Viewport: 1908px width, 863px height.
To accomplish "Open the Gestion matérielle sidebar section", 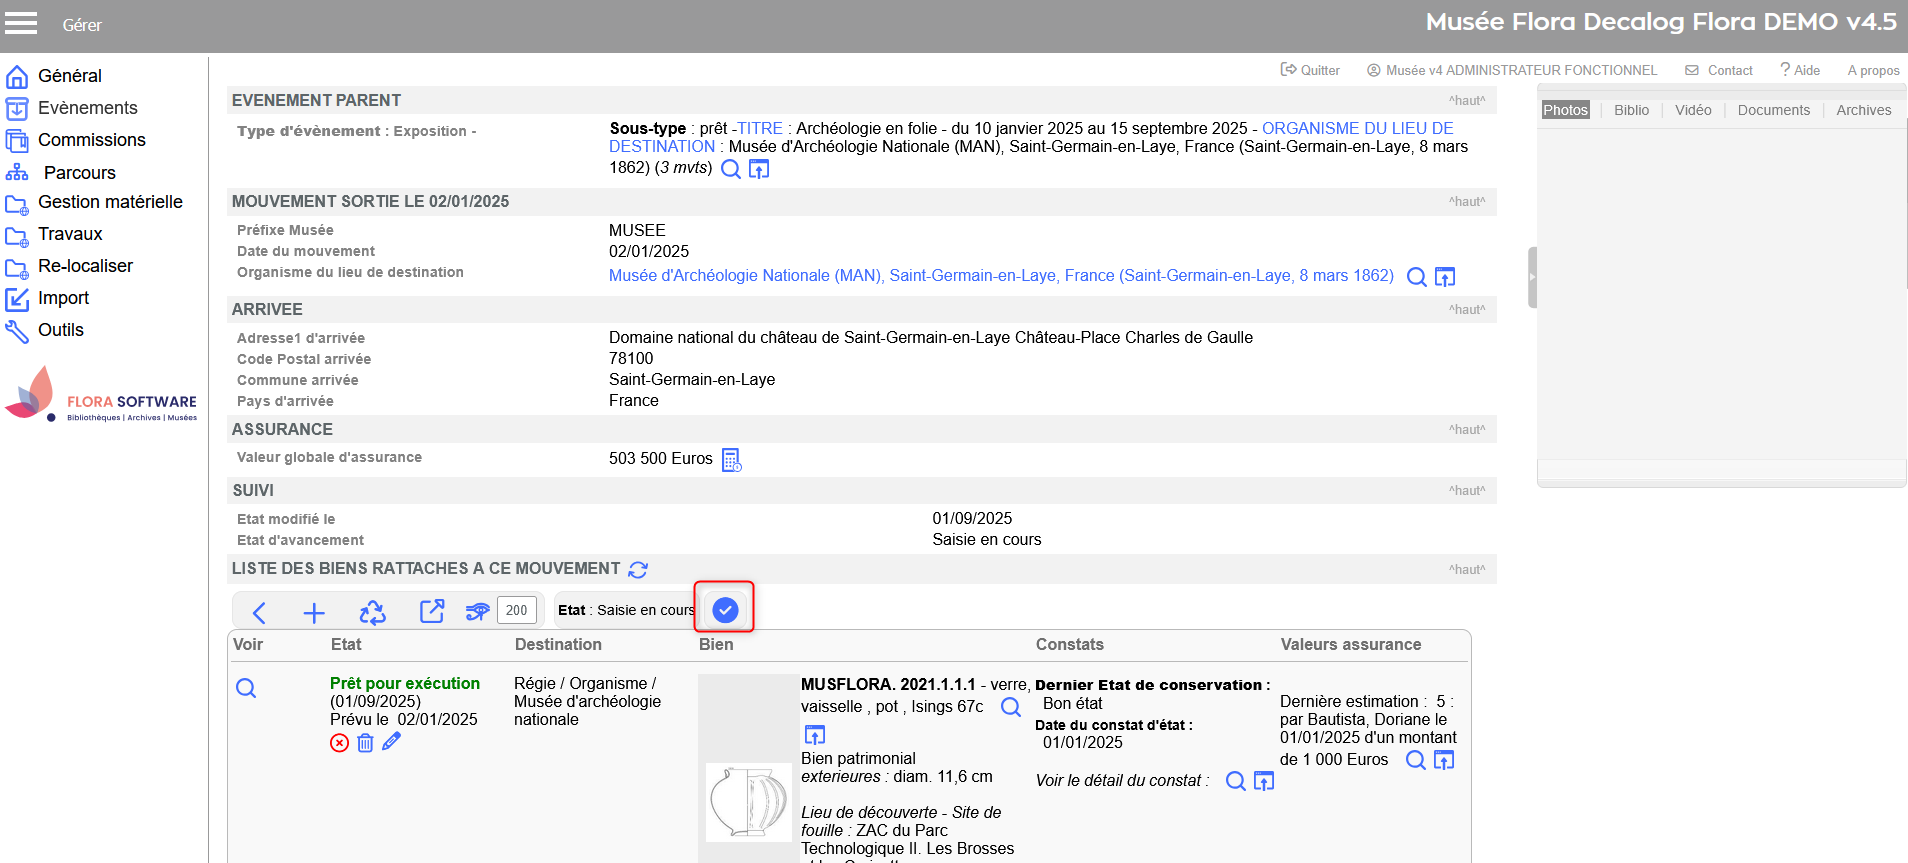I will click(x=110, y=202).
